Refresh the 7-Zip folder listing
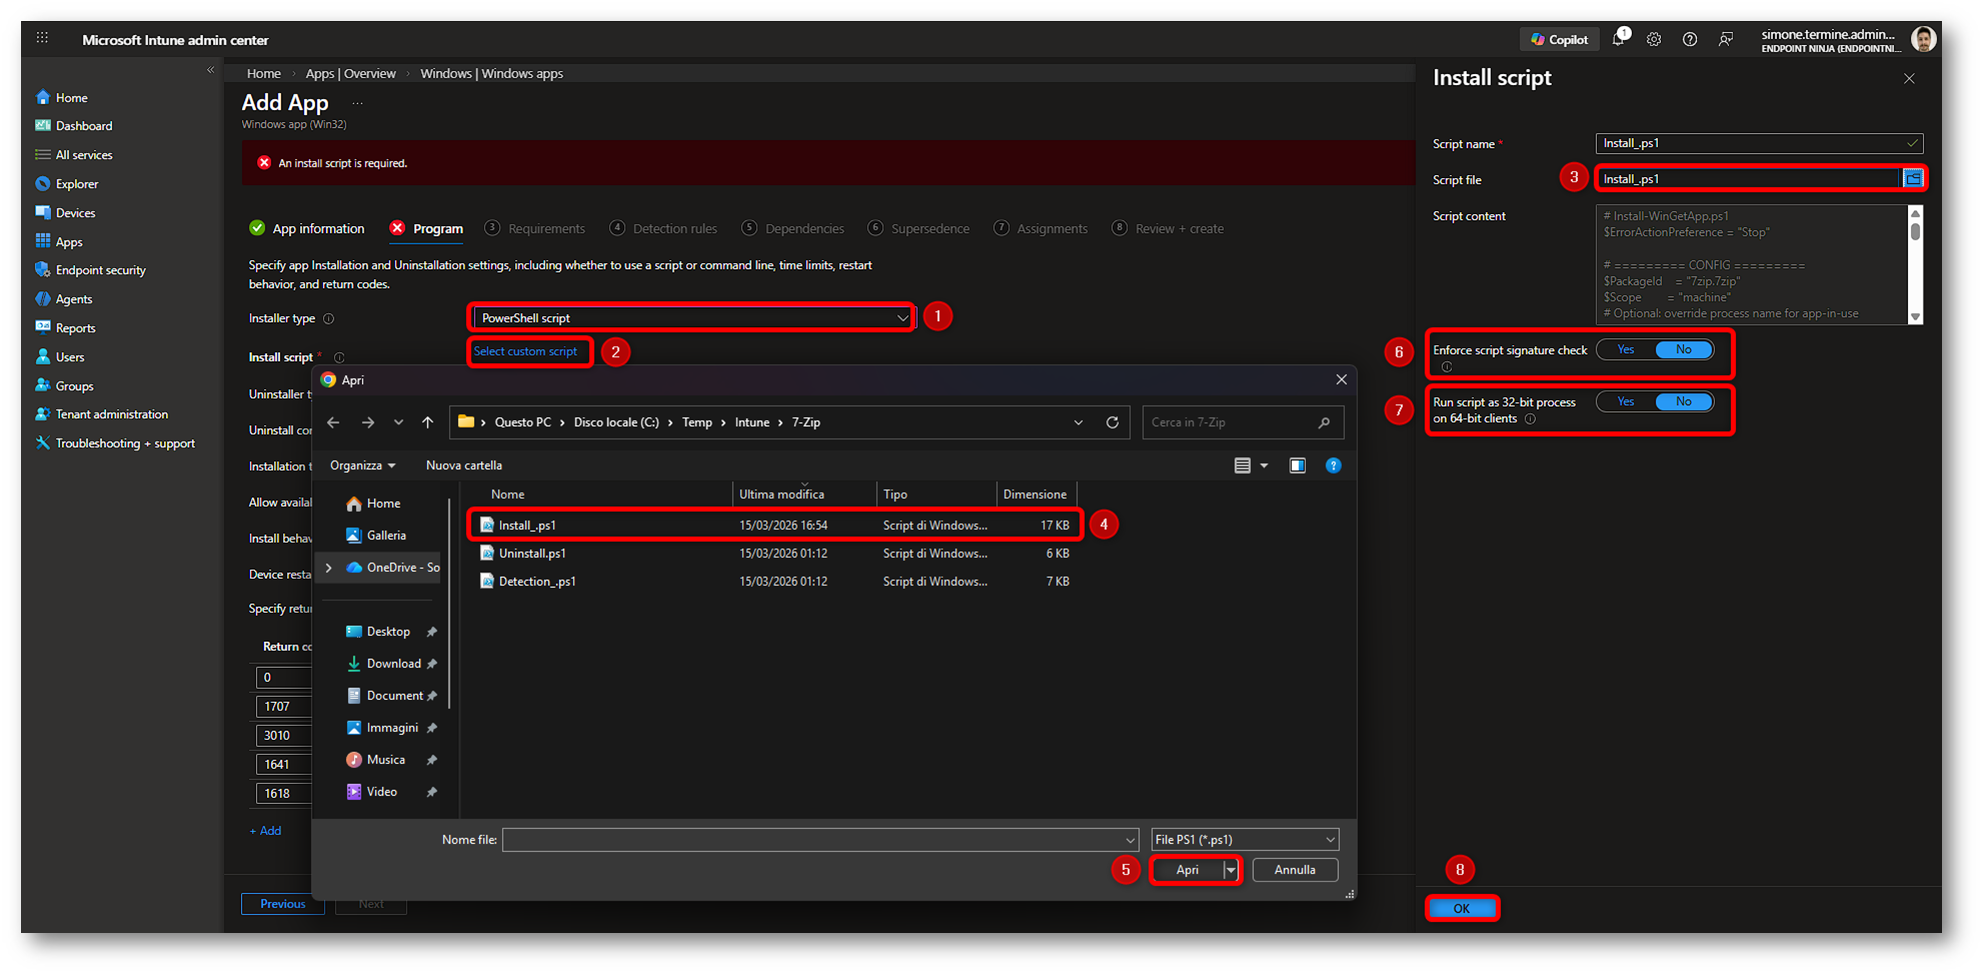The image size is (1984, 975). (1112, 423)
